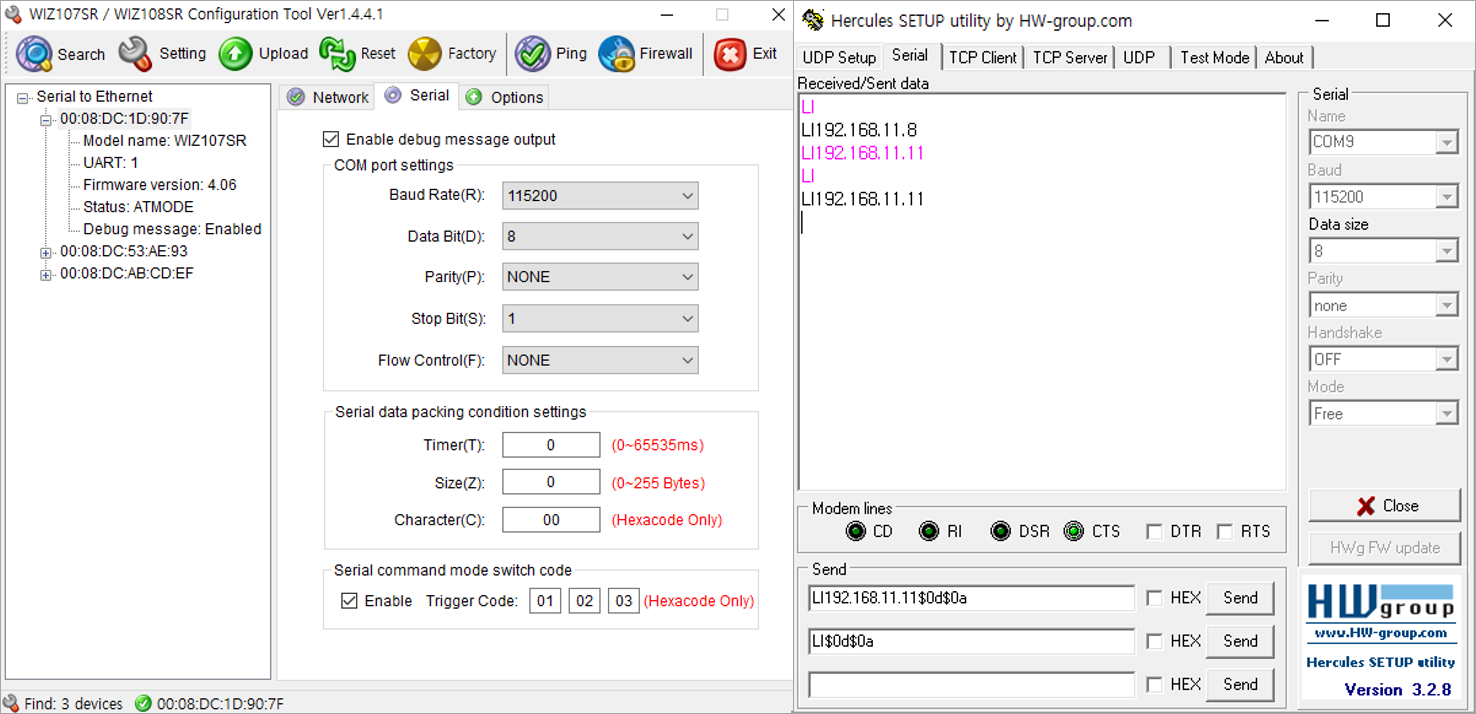Open the Setting wrench tool
This screenshot has width=1476, height=714.
point(135,54)
